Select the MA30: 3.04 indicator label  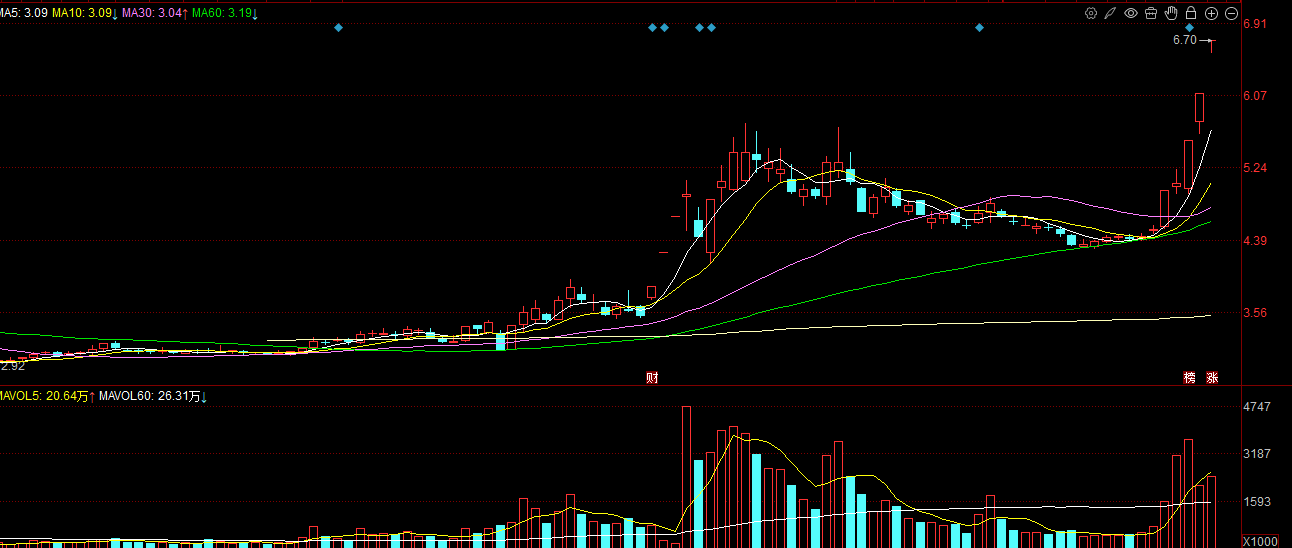click(154, 14)
